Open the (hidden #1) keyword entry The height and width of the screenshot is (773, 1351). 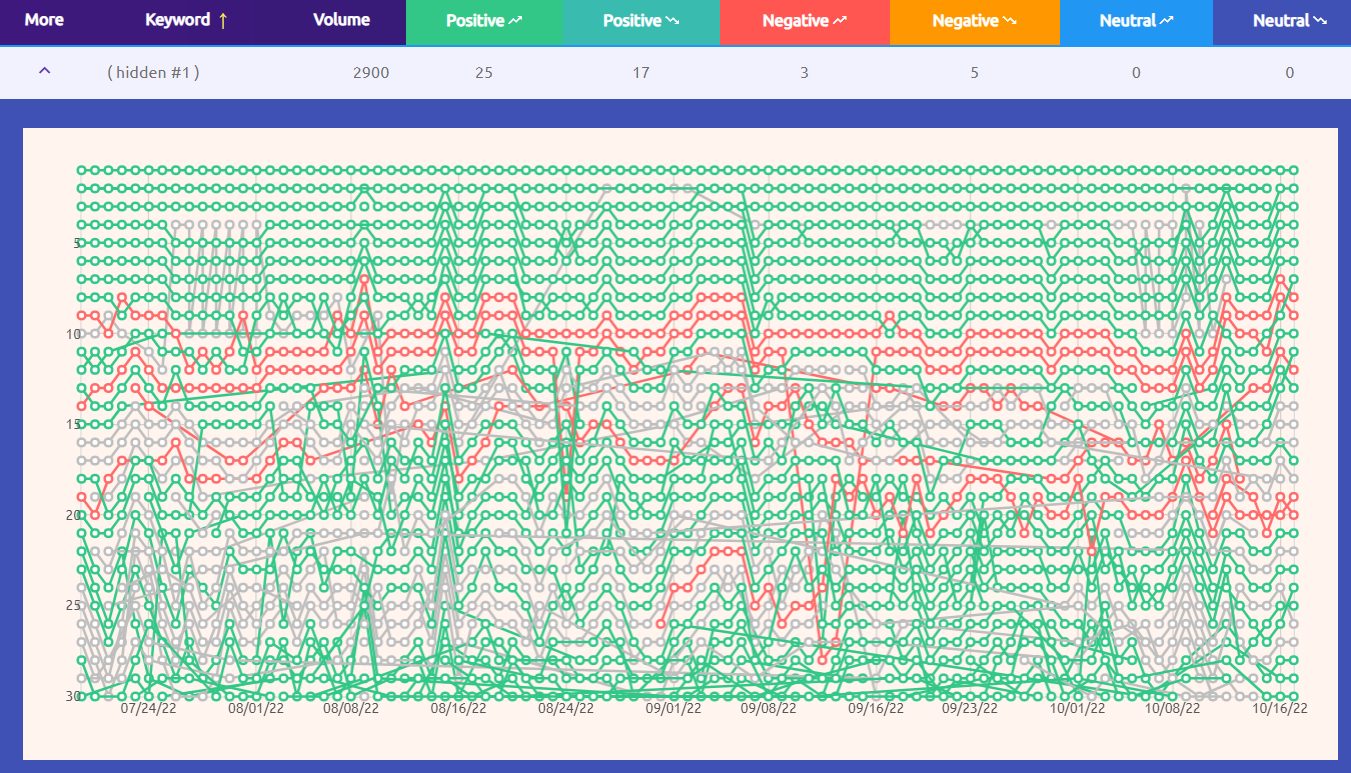click(x=153, y=72)
